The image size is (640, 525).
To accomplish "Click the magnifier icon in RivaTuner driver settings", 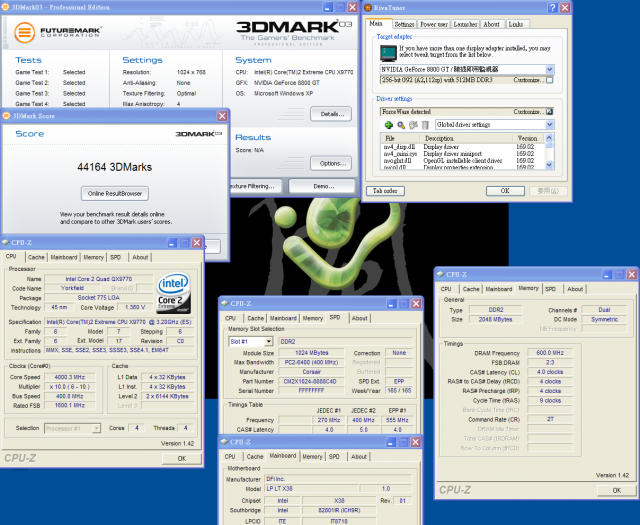I will 401,125.
